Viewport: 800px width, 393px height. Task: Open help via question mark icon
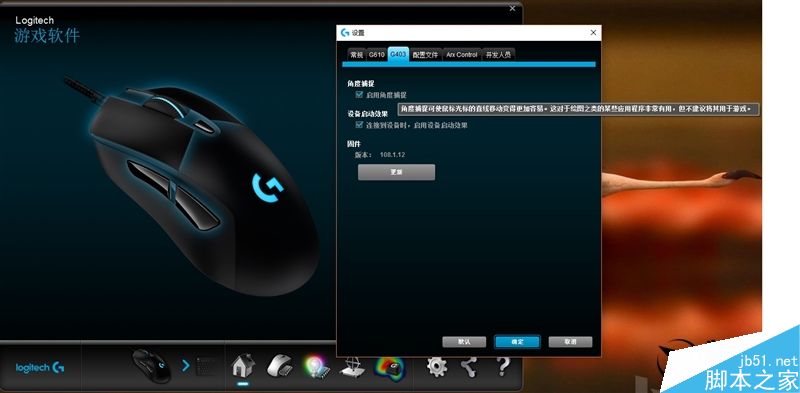click(x=503, y=366)
